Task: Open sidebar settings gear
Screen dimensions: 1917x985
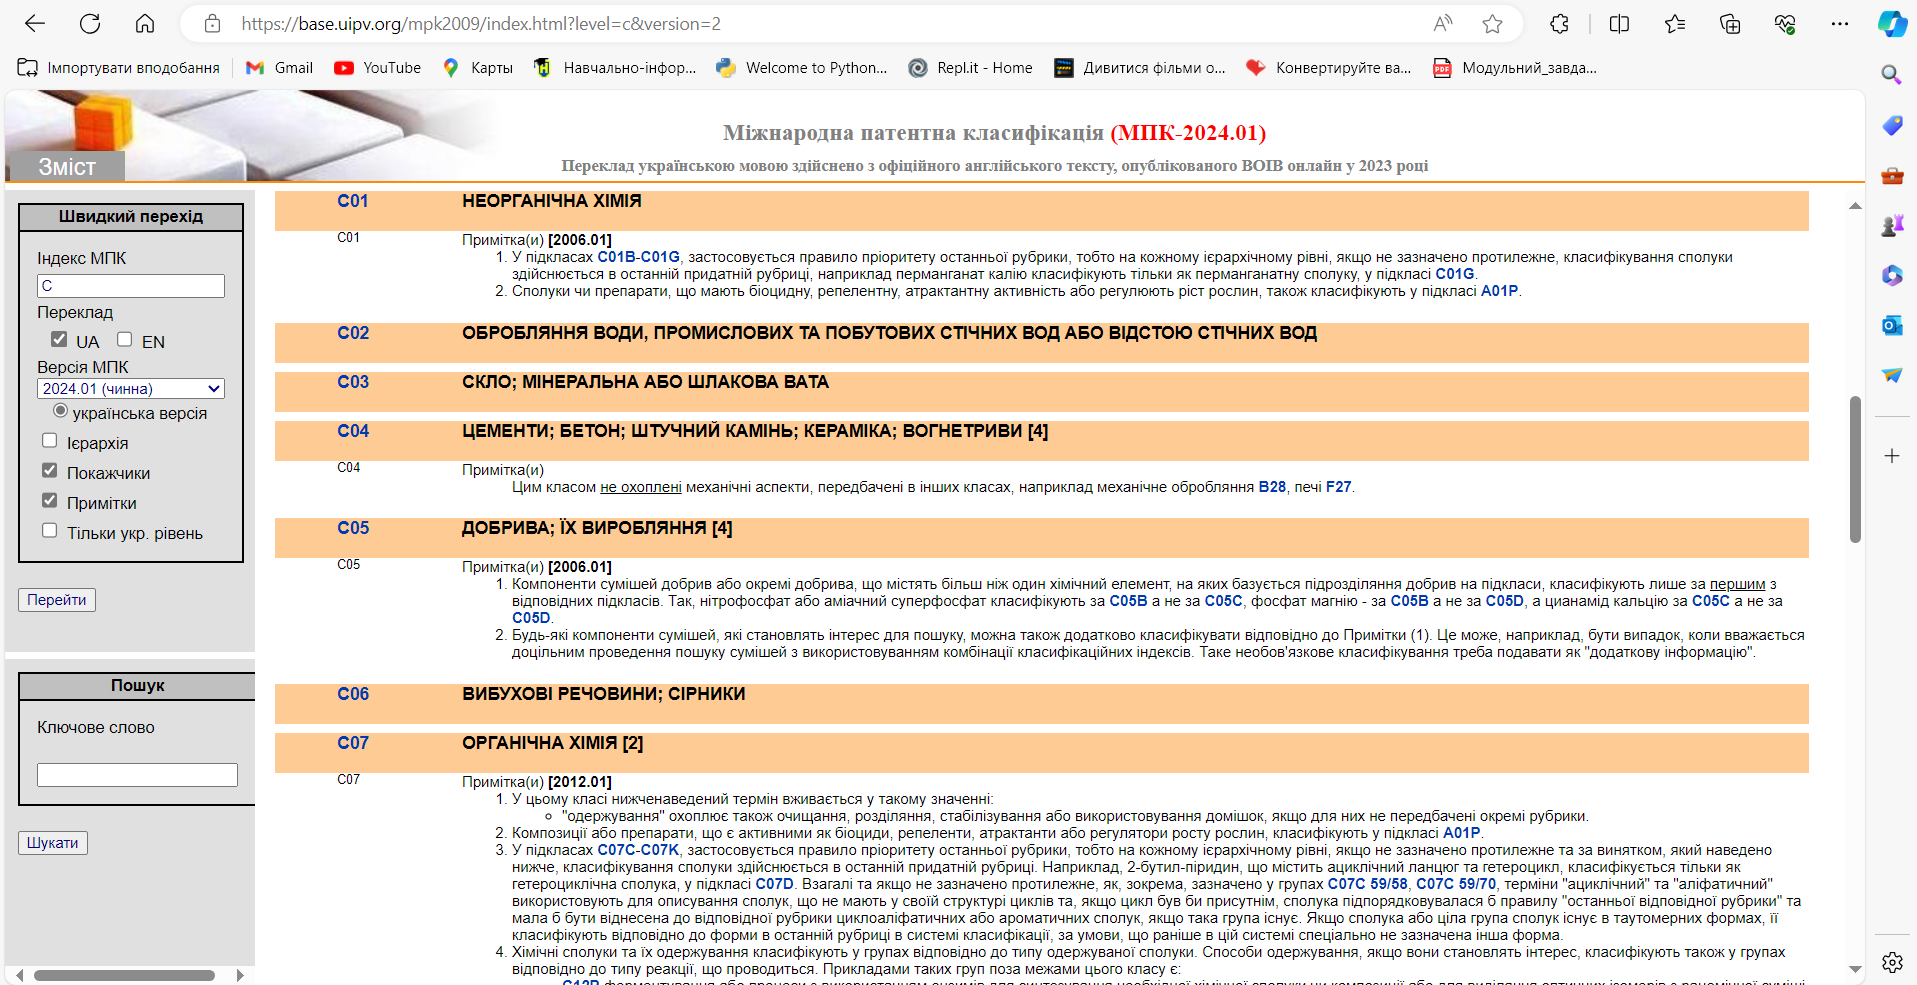Action: pyautogui.click(x=1892, y=962)
